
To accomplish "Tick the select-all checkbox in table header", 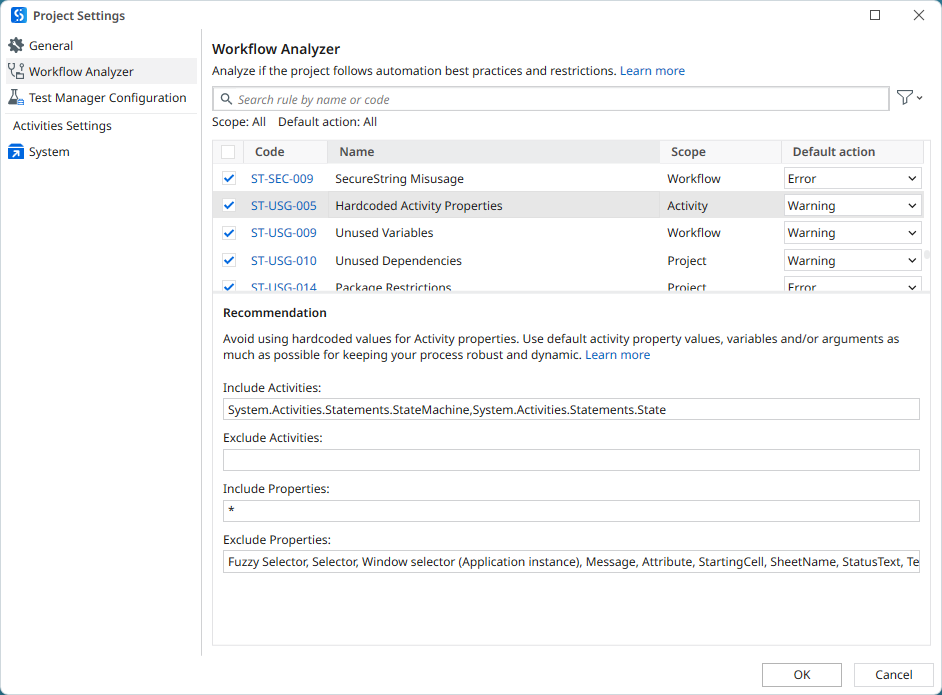I will (x=228, y=152).
